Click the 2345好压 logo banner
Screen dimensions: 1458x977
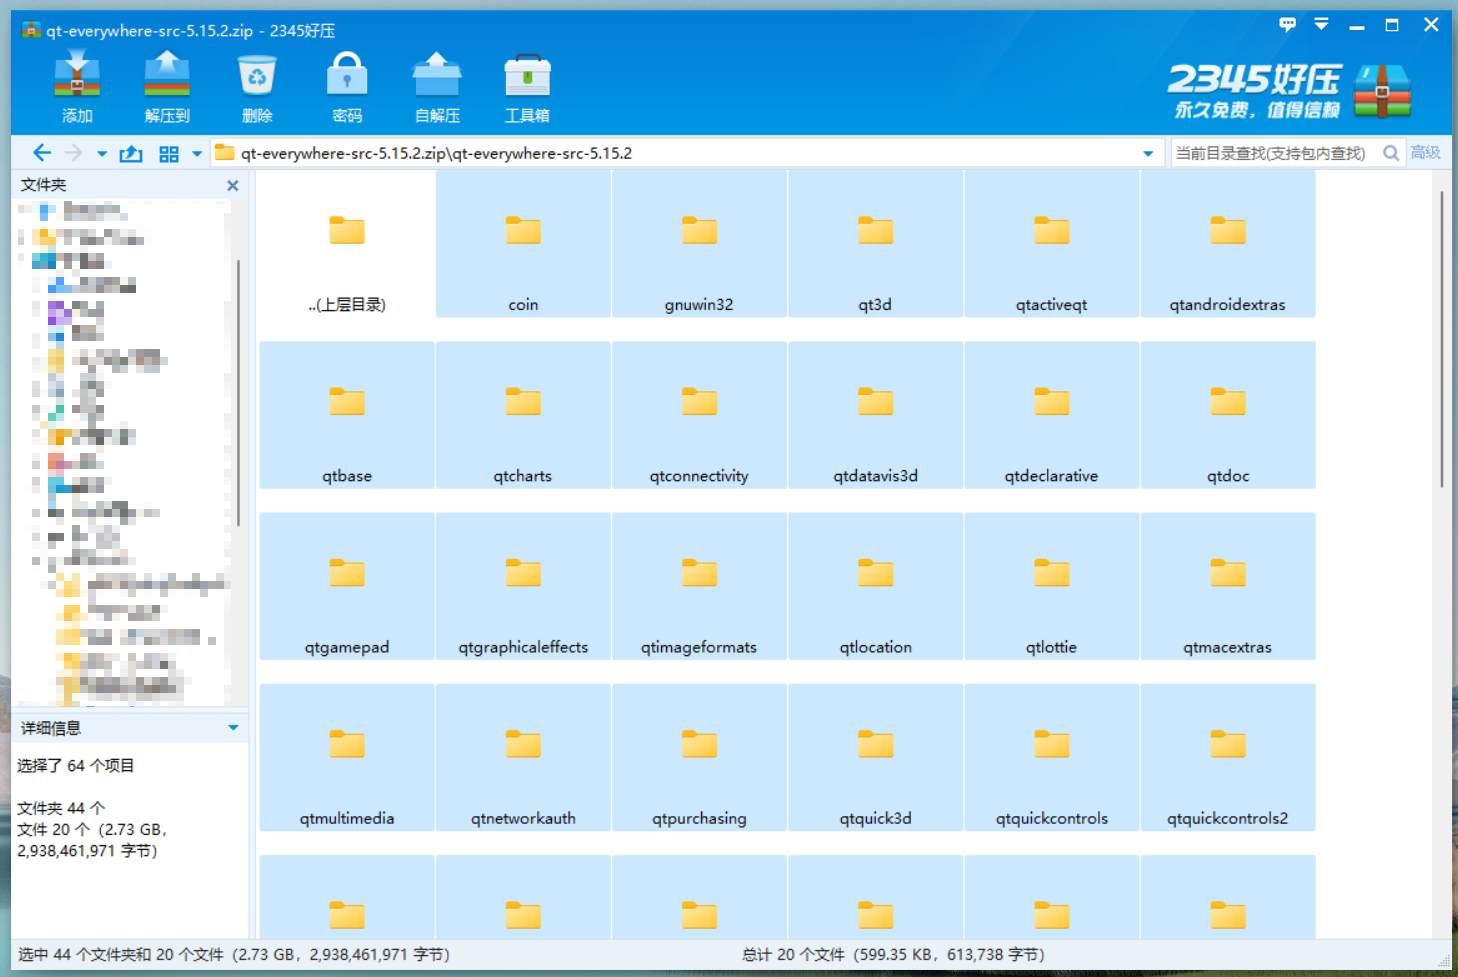1290,90
